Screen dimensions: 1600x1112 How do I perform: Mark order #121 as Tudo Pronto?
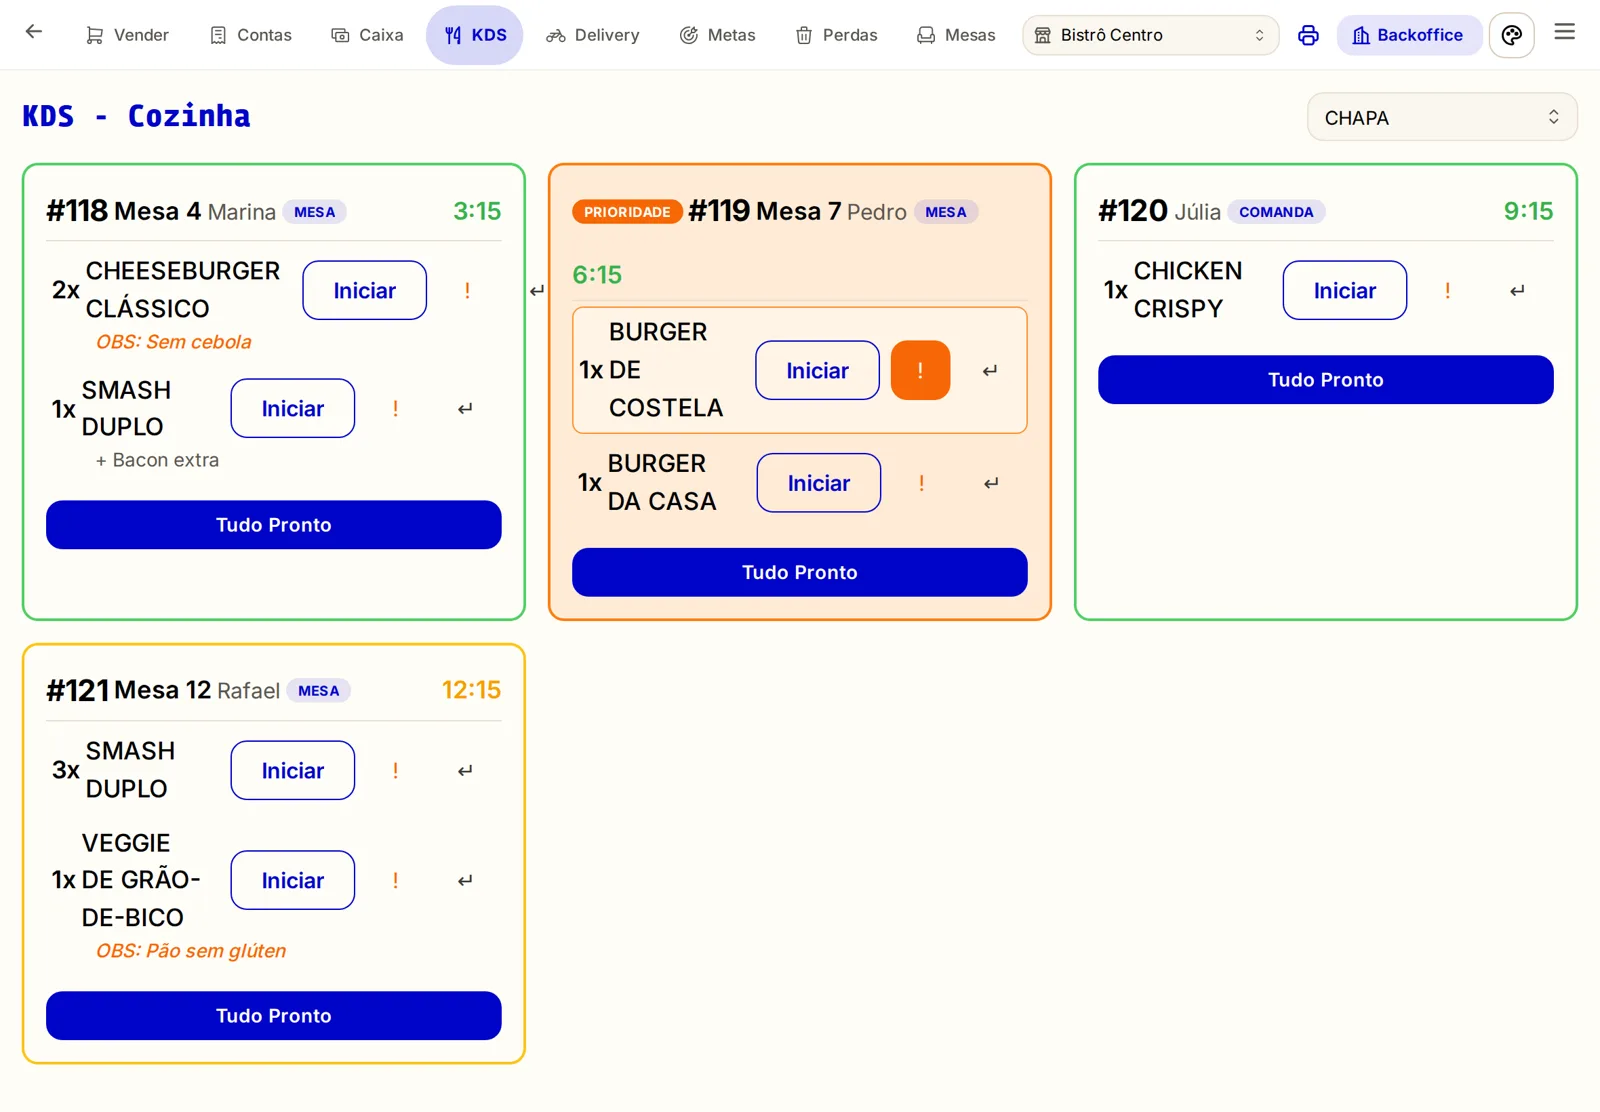(274, 1016)
